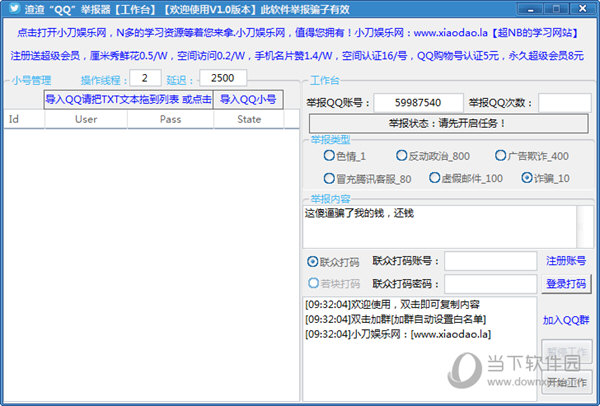Open the 注册账号 link
This screenshot has height=406, width=600.
566,261
